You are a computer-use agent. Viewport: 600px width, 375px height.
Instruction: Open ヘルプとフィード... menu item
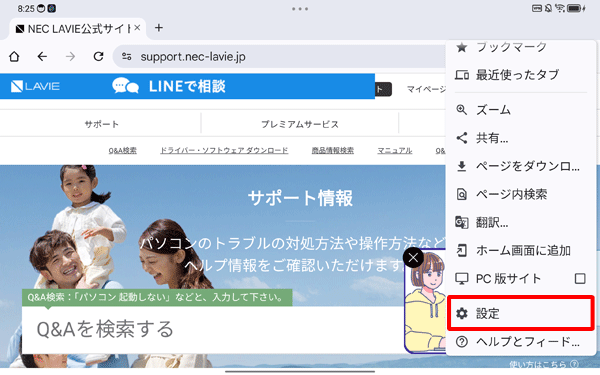pos(521,341)
